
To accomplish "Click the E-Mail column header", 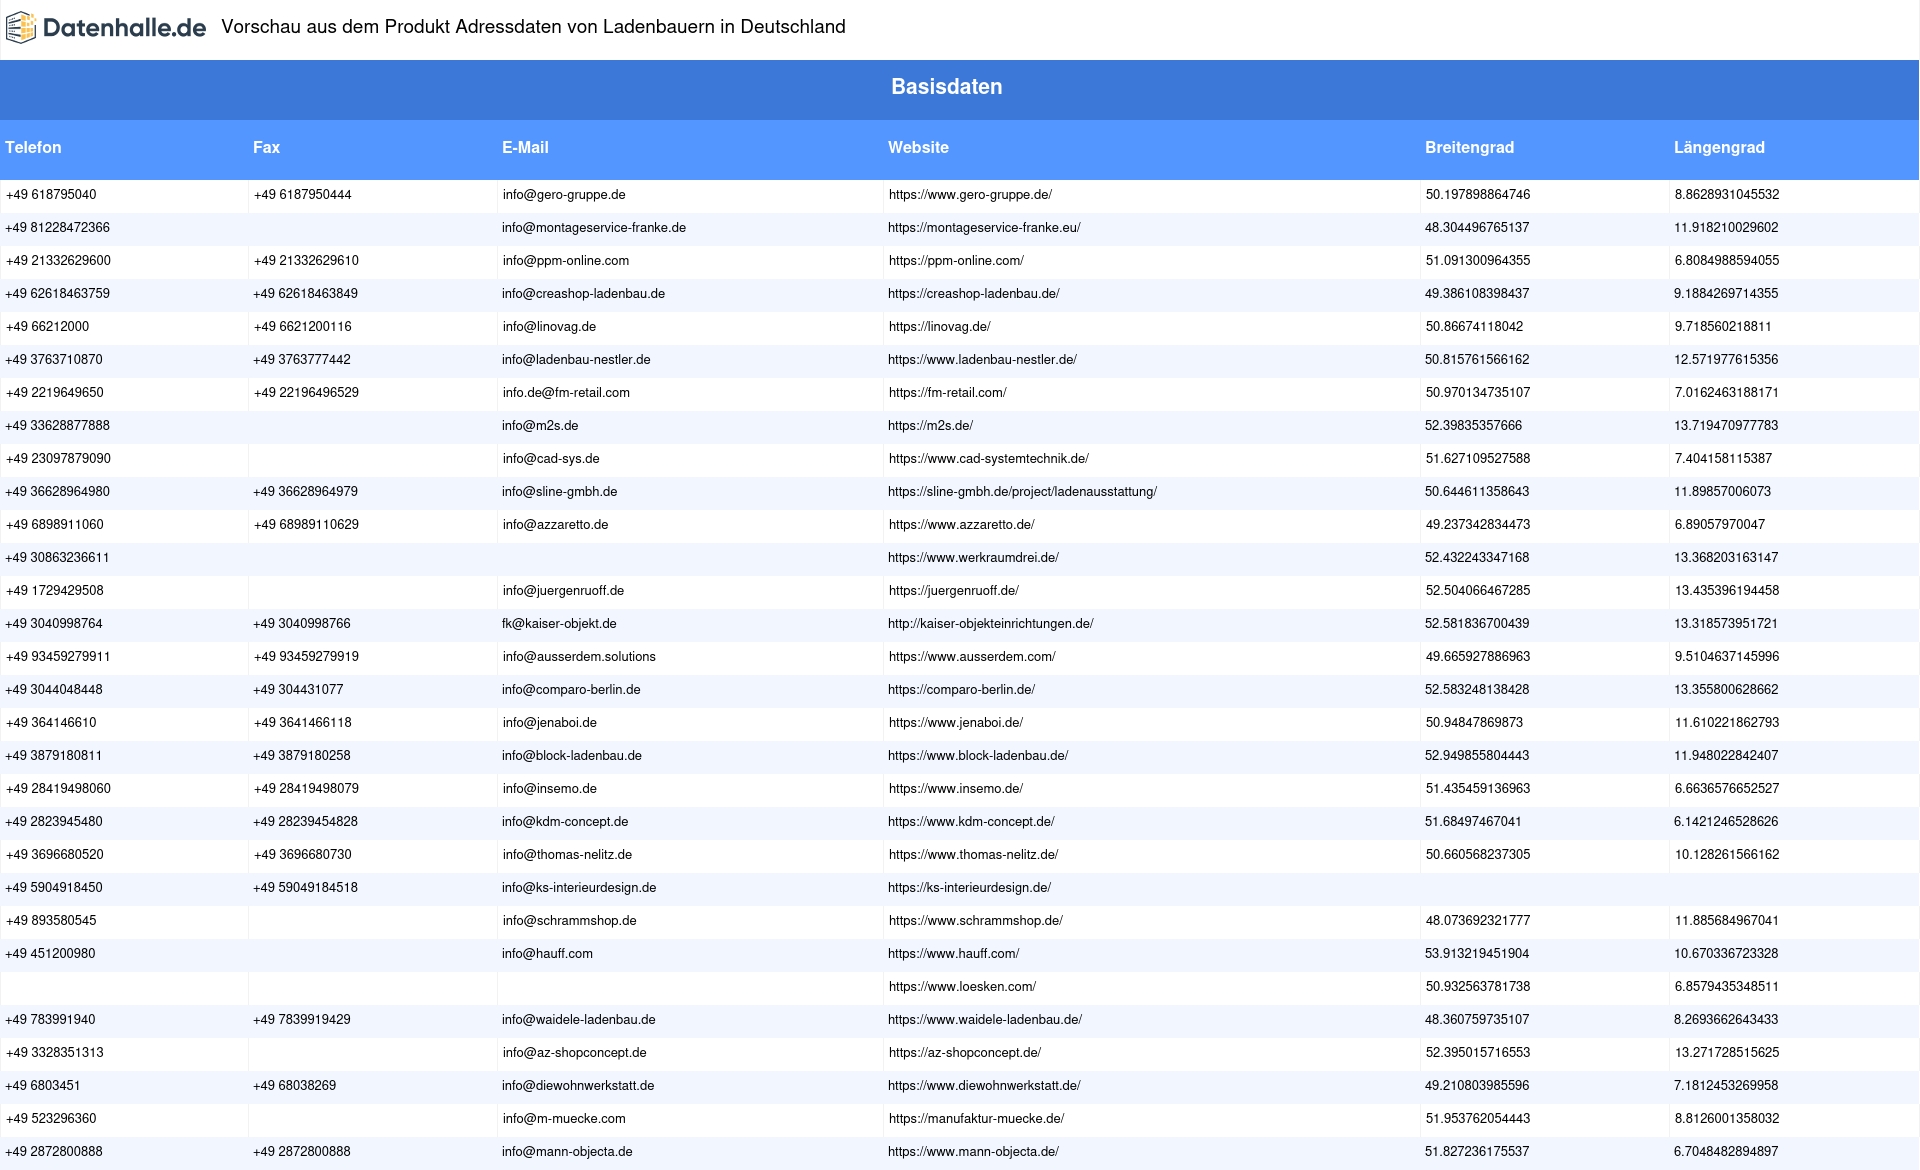I will tap(525, 147).
